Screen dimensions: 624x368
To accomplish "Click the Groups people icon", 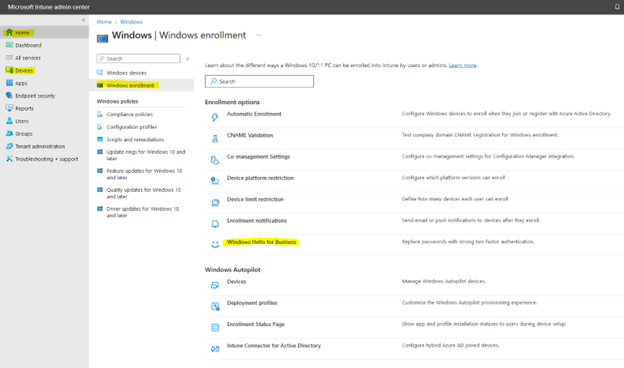I will pos(10,133).
